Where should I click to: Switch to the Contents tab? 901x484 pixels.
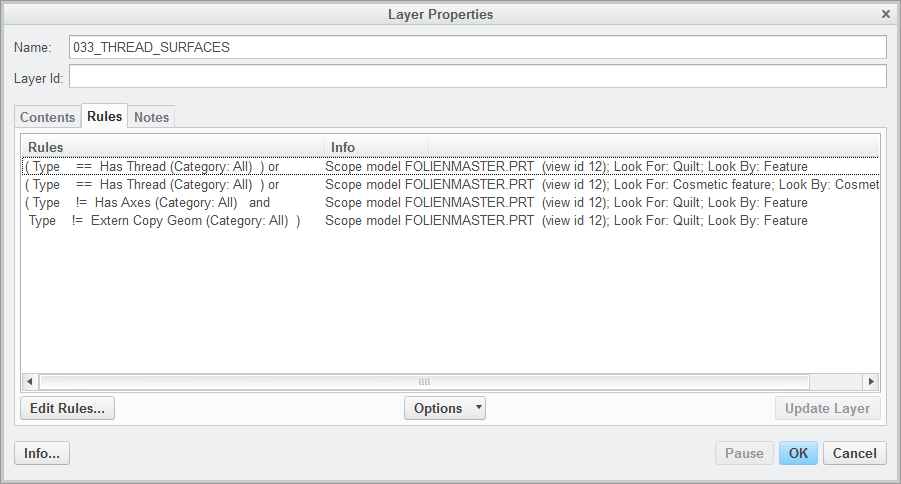point(48,117)
